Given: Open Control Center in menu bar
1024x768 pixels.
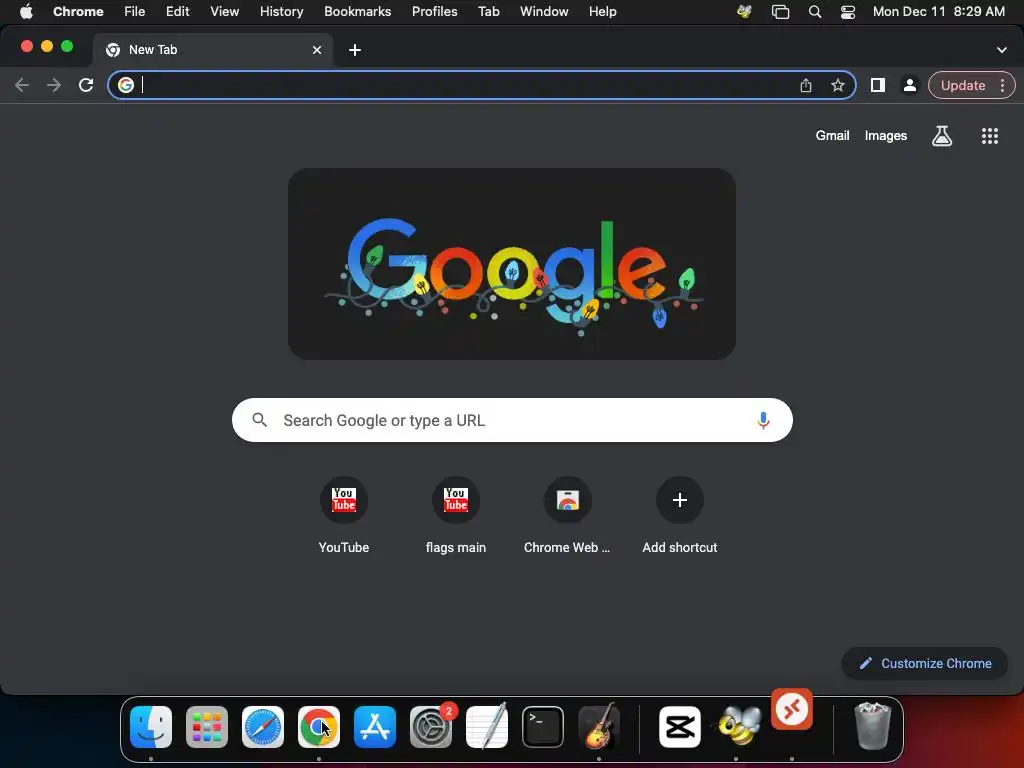Looking at the screenshot, I should [x=848, y=11].
